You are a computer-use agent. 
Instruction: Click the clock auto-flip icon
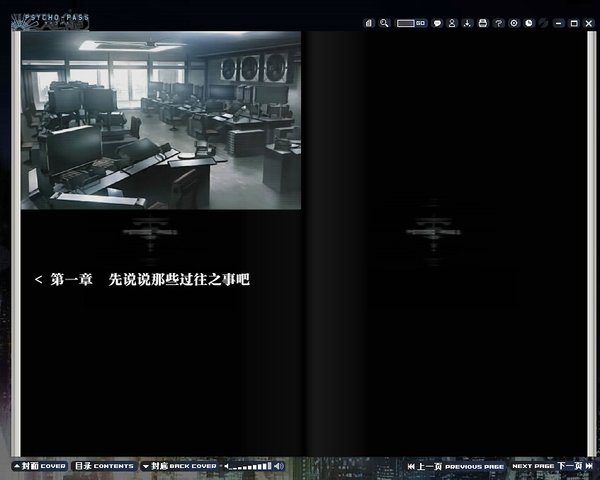point(529,23)
